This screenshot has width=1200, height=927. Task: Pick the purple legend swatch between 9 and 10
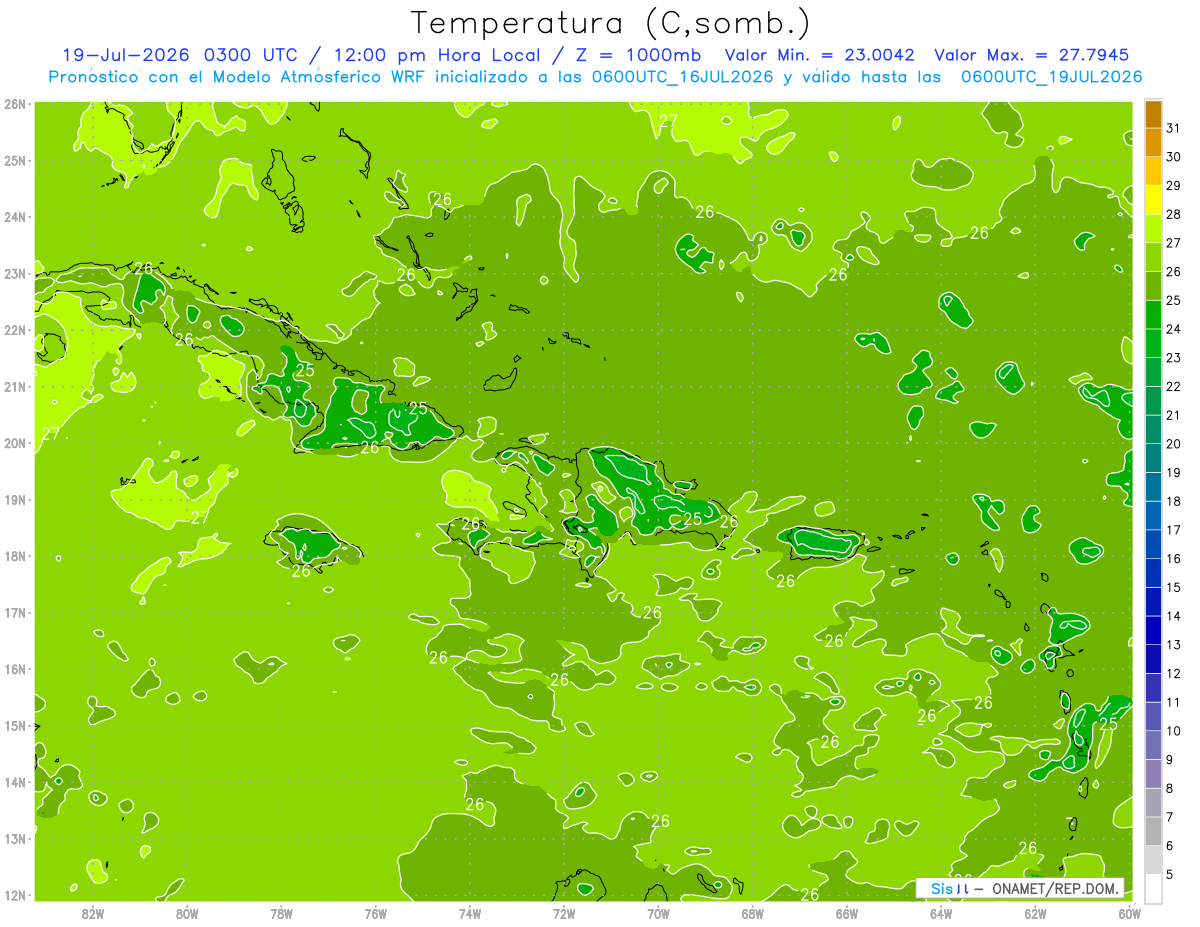(1153, 746)
